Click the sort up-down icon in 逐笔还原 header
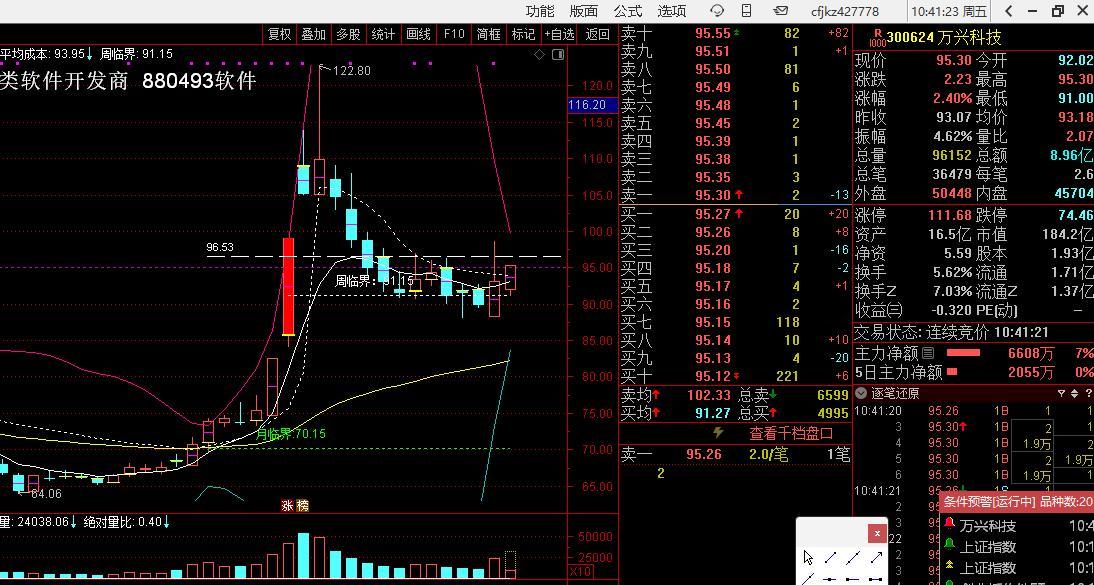The image size is (1094, 585). 1074,394
